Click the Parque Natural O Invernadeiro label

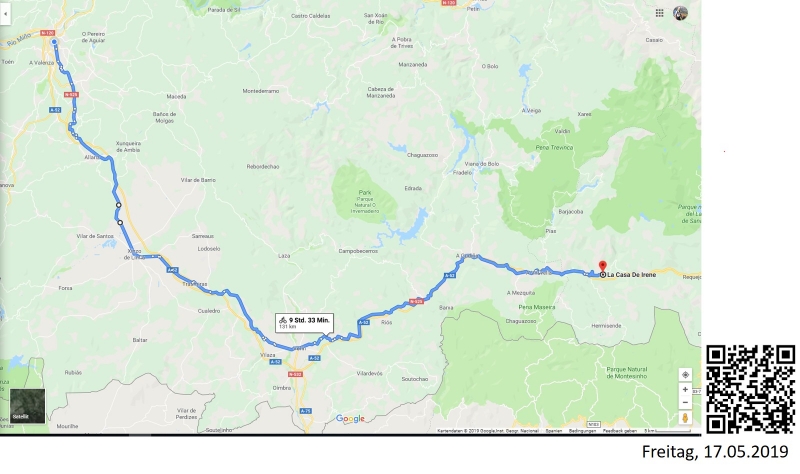(365, 202)
